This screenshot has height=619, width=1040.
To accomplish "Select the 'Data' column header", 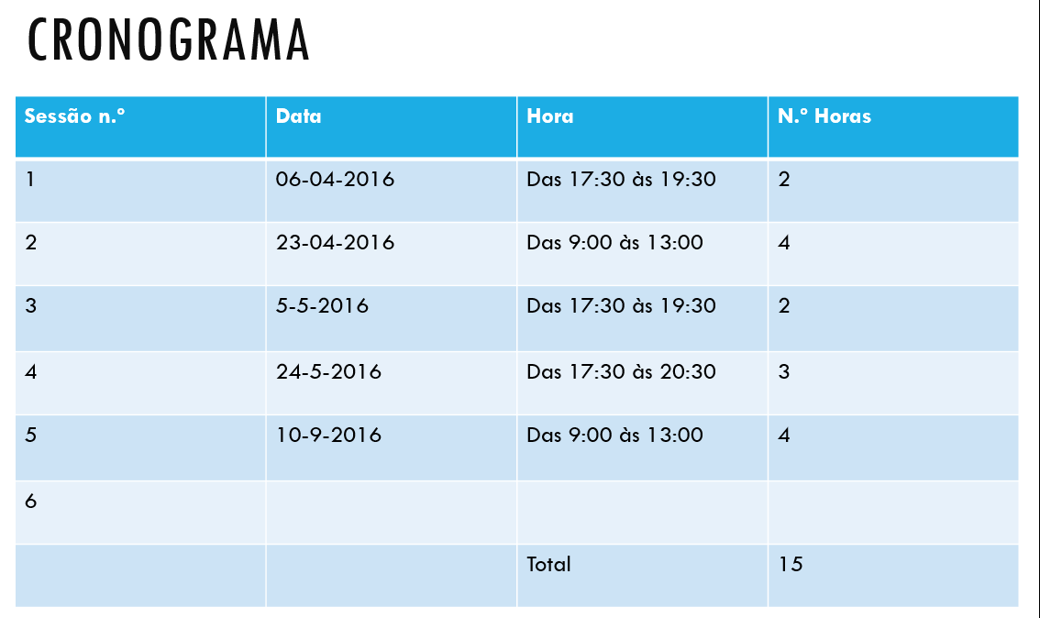I will 391,127.
